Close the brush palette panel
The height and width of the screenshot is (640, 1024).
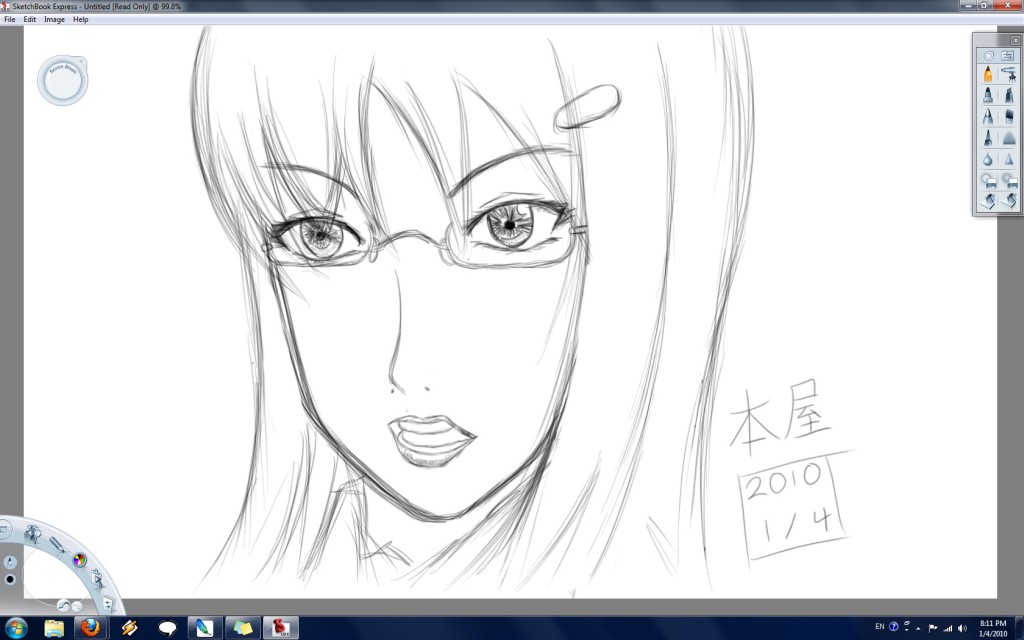[1015, 40]
